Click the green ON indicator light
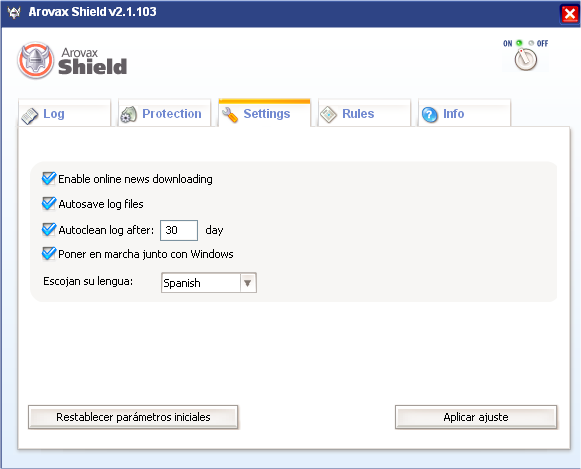581x469 pixels. click(519, 43)
